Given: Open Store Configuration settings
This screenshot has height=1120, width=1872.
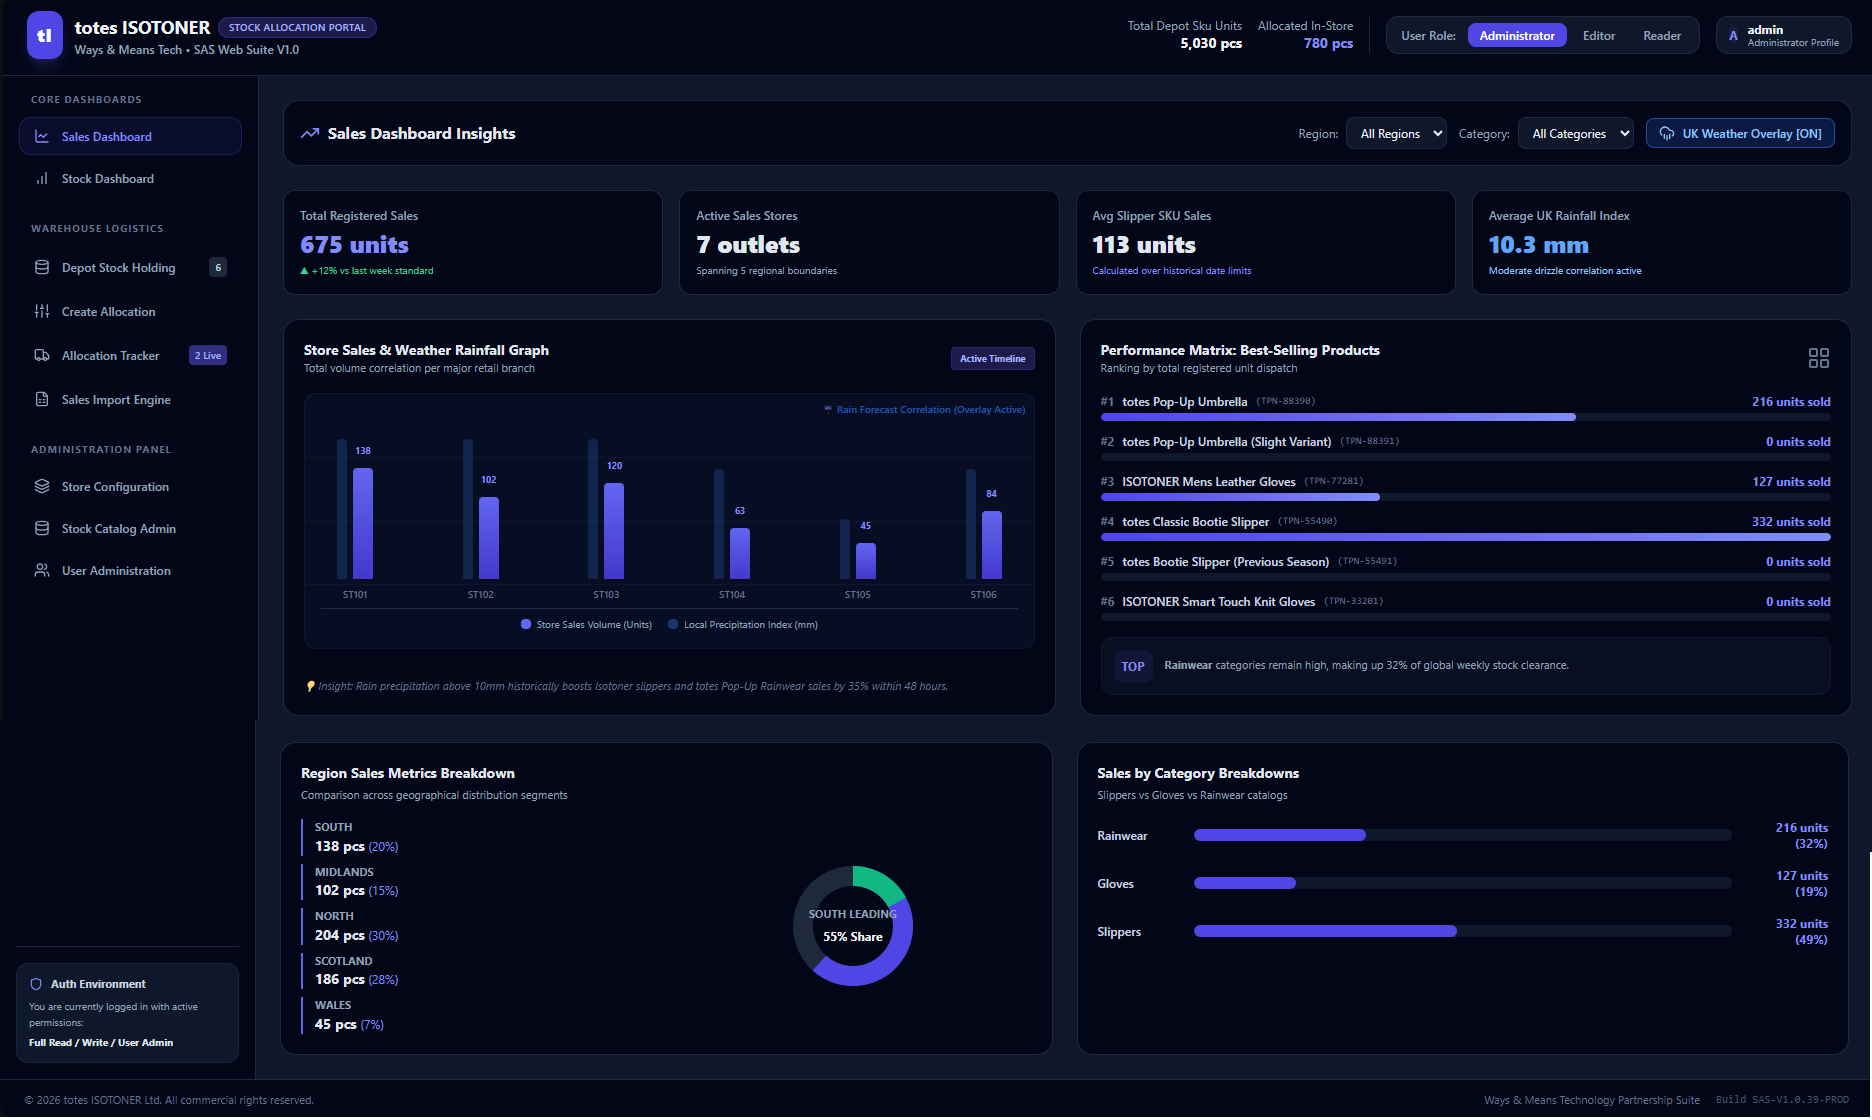Looking at the screenshot, I should point(130,486).
